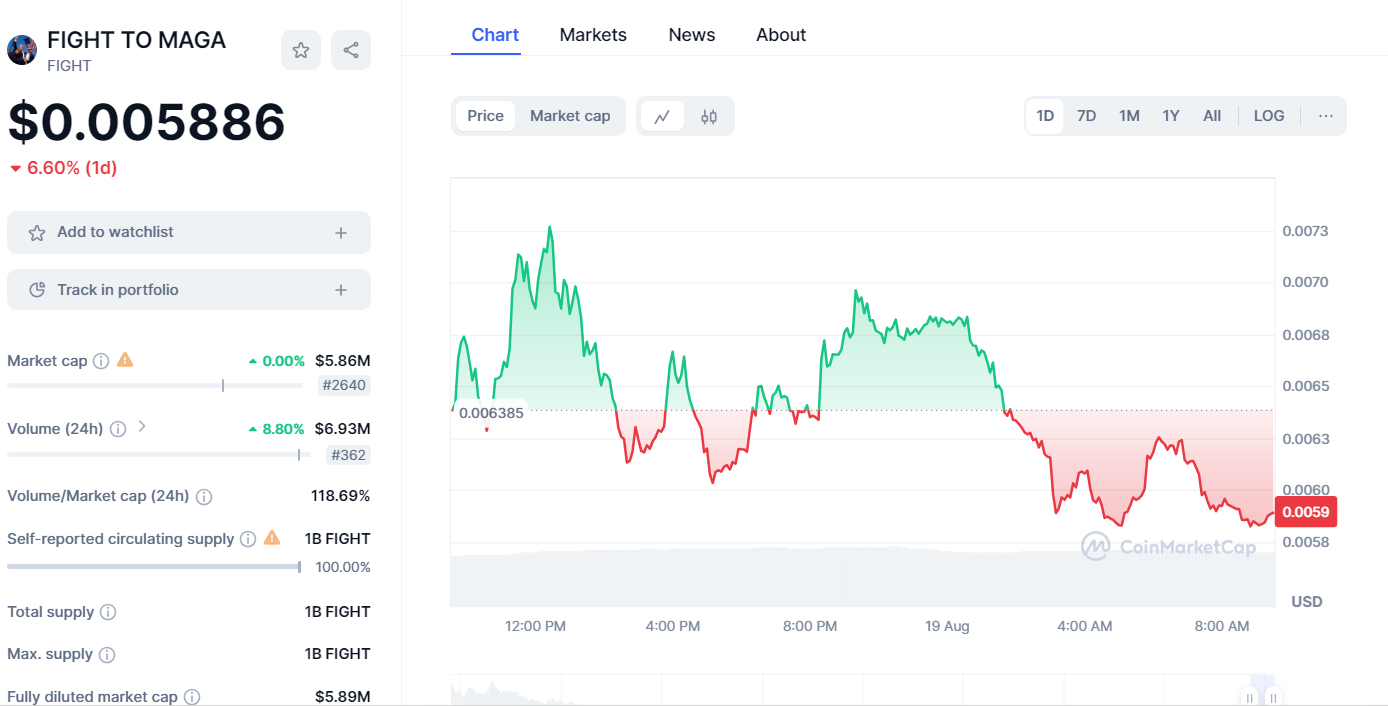The width and height of the screenshot is (1388, 706).
Task: Click the 6.60% (1d) change indicator
Action: coord(64,168)
